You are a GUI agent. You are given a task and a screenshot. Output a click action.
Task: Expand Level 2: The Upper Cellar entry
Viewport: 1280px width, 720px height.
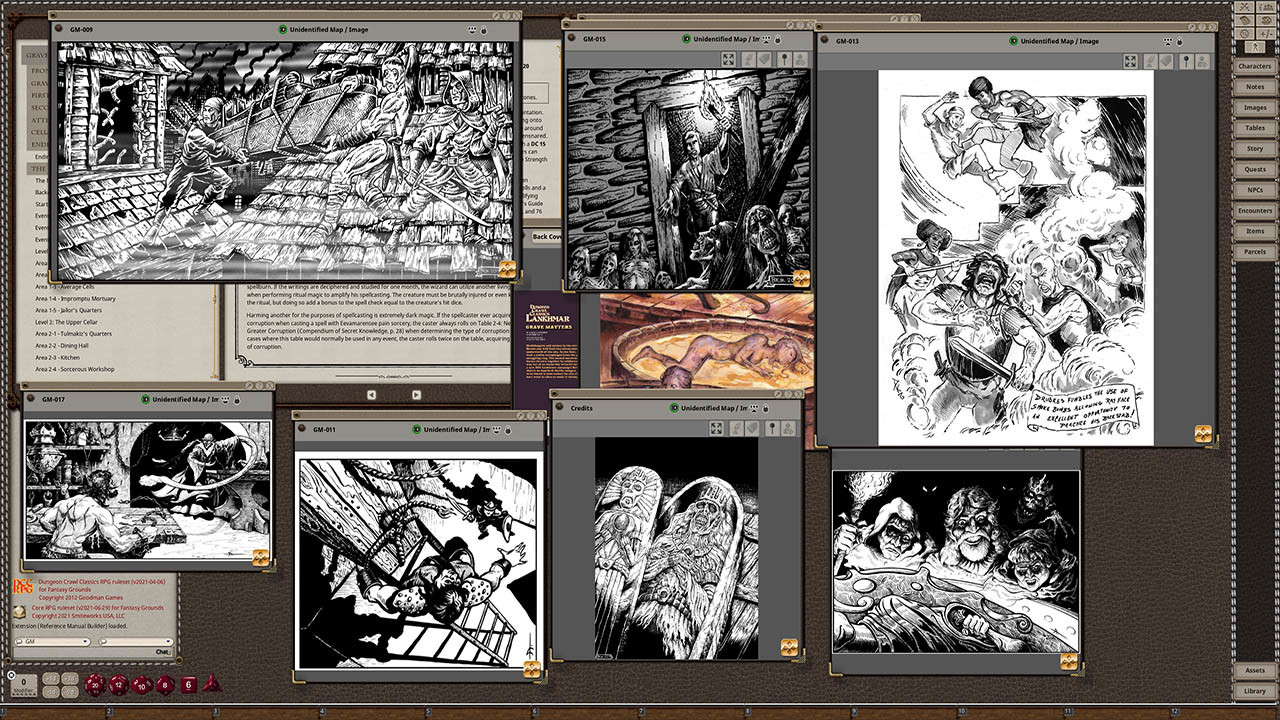click(66, 322)
